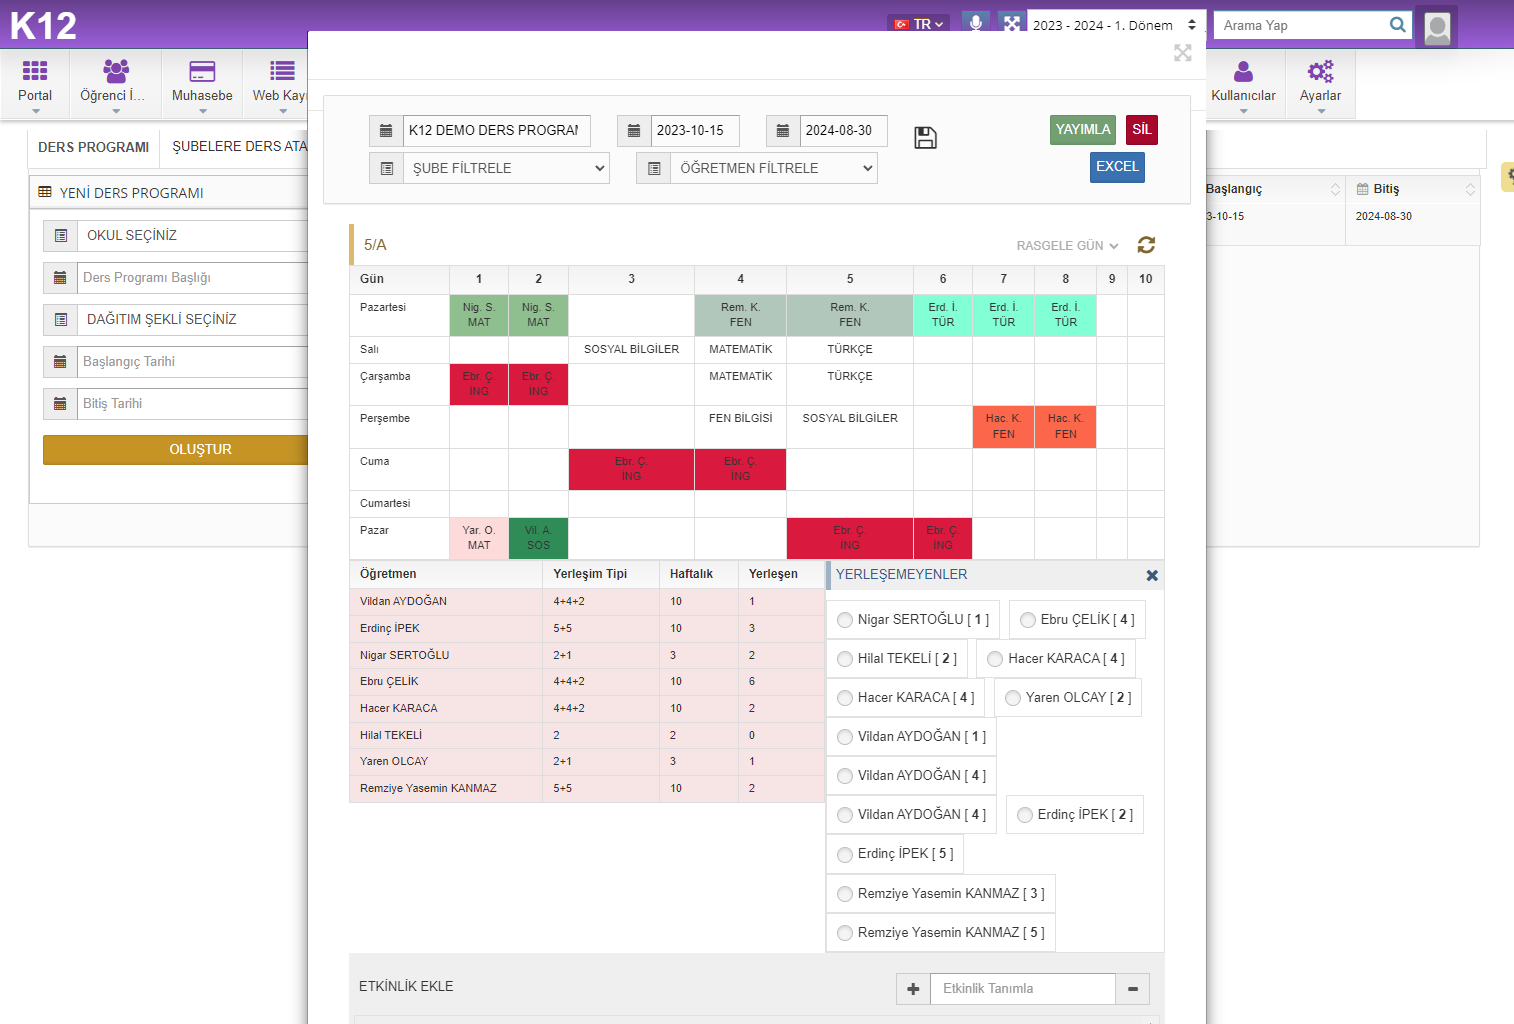
Task: Switch to the ŞUBELERE DERS ATA tab
Action: (x=239, y=147)
